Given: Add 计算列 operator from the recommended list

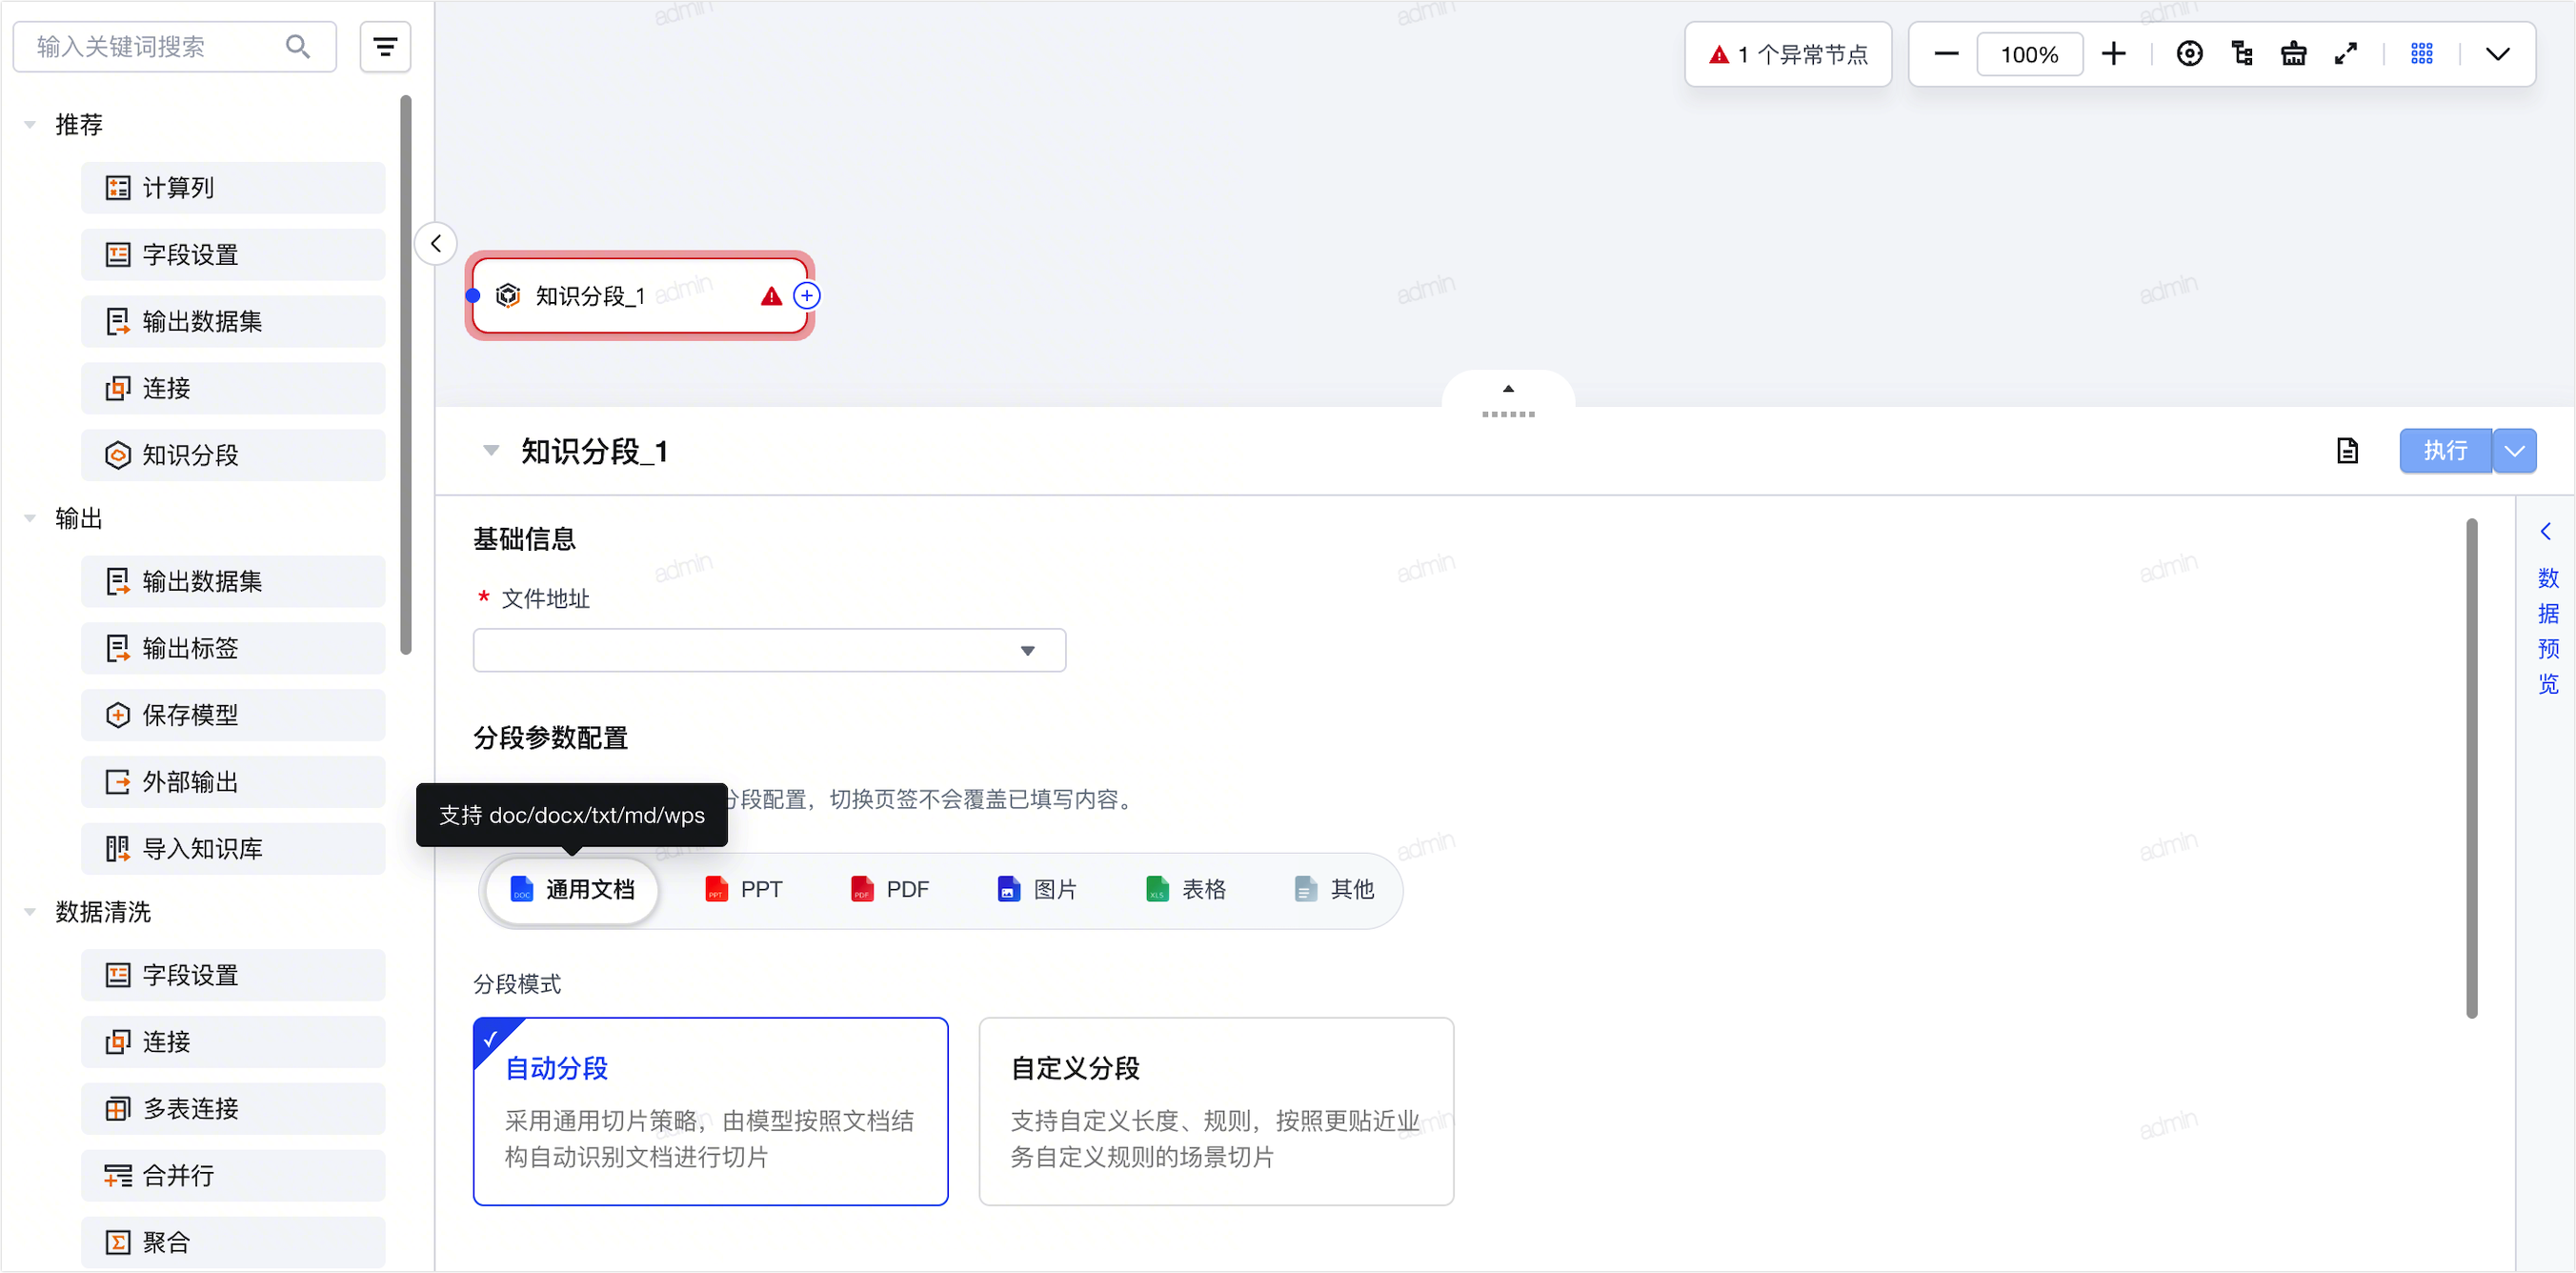Looking at the screenshot, I should click(233, 188).
